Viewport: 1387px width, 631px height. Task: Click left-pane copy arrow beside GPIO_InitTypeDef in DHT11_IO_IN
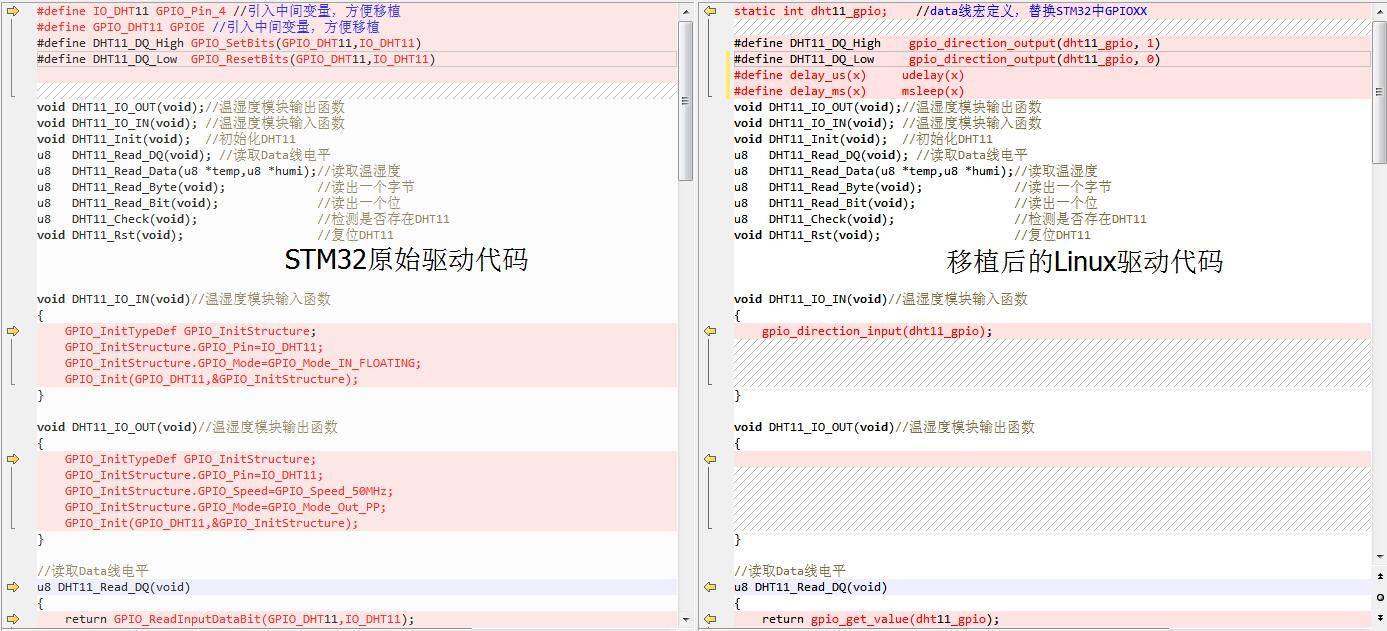pyautogui.click(x=13, y=331)
